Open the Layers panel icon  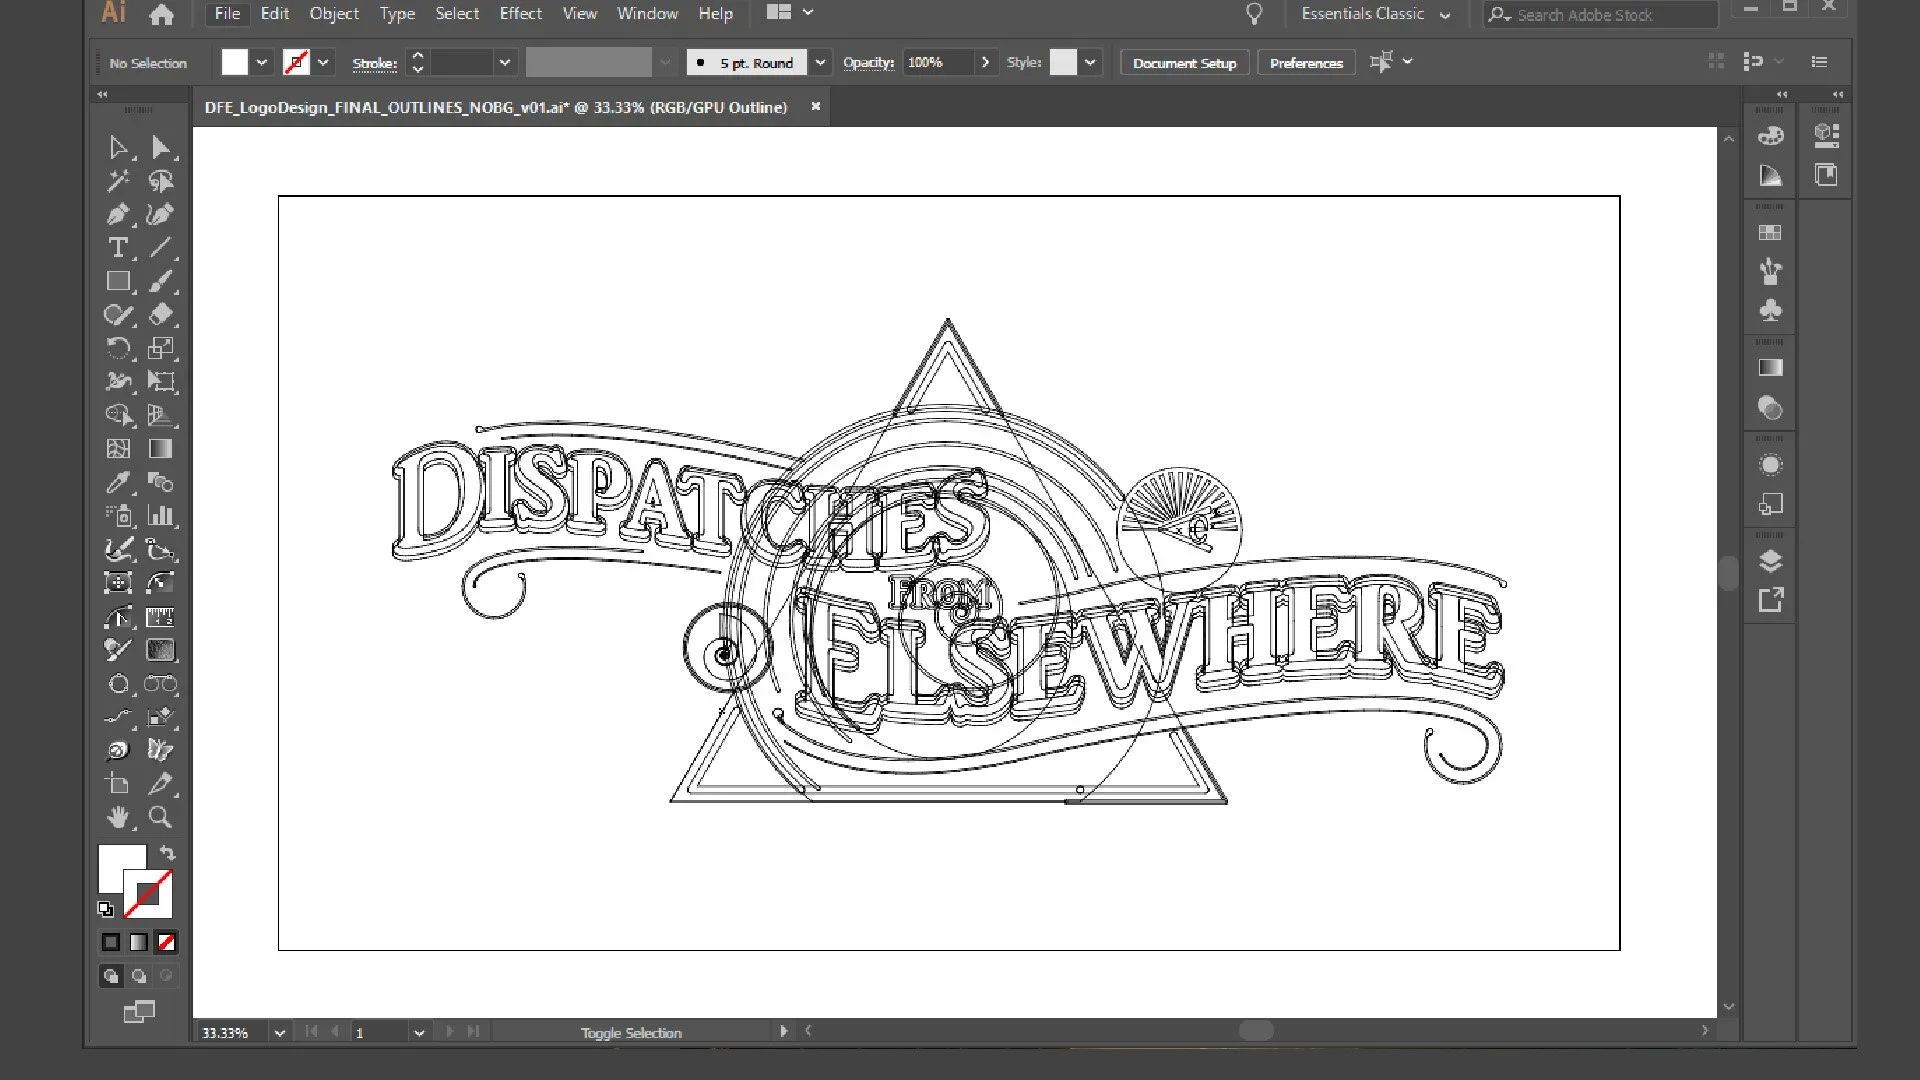[1770, 560]
